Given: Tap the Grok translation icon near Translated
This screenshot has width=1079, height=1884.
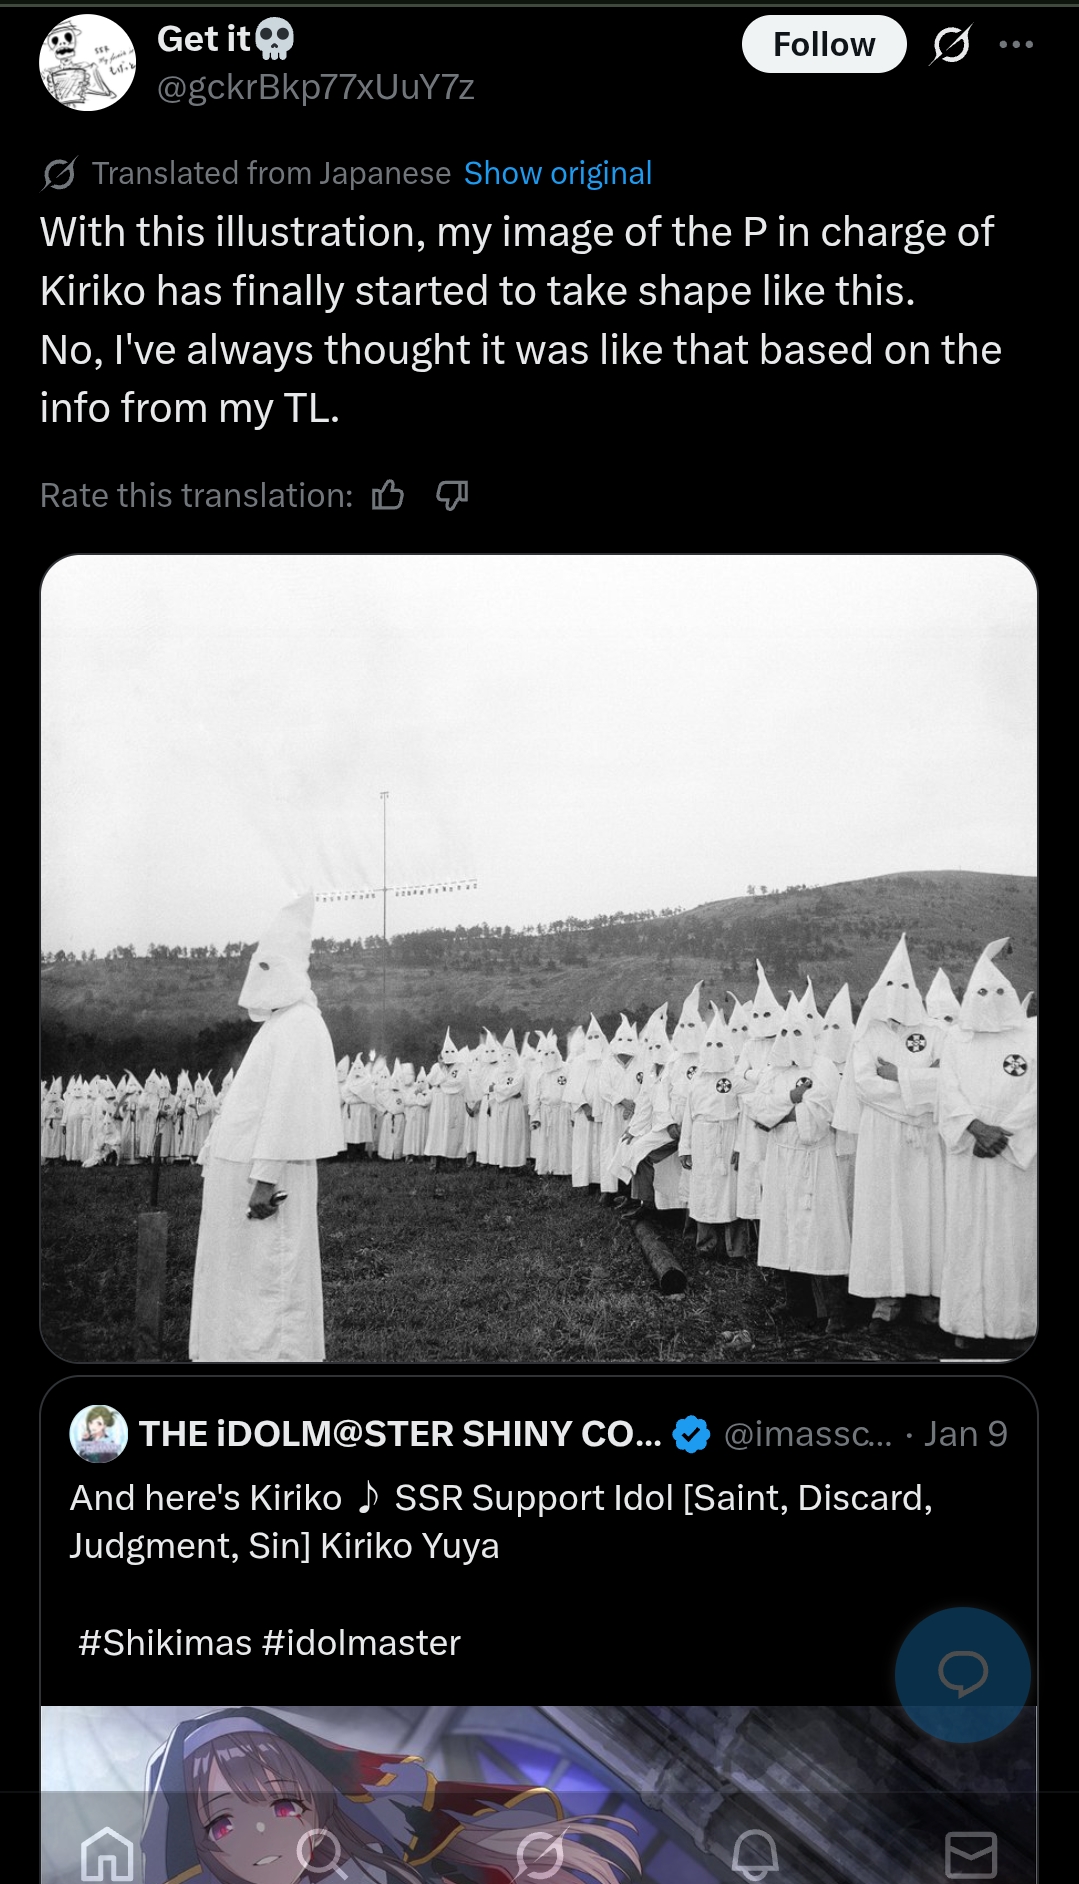Looking at the screenshot, I should tap(59, 174).
